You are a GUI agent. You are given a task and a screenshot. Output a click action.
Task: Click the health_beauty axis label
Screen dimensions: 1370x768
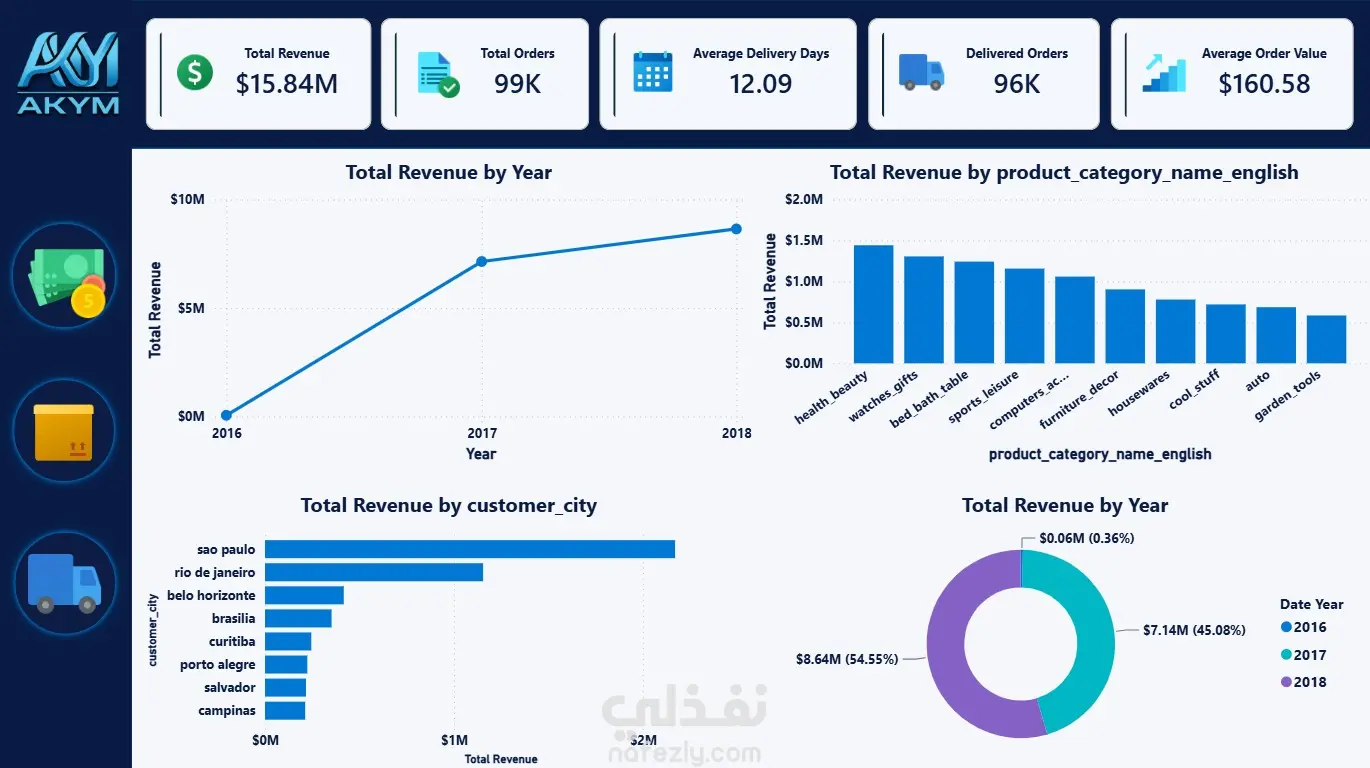(832, 397)
